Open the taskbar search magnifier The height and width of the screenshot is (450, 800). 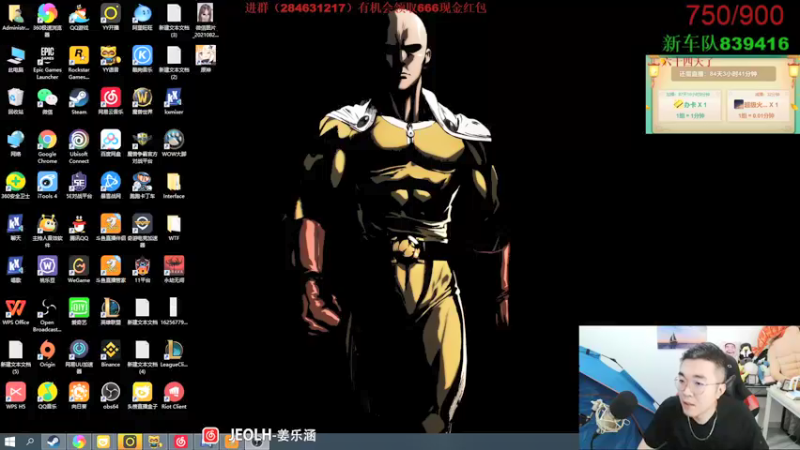30,442
